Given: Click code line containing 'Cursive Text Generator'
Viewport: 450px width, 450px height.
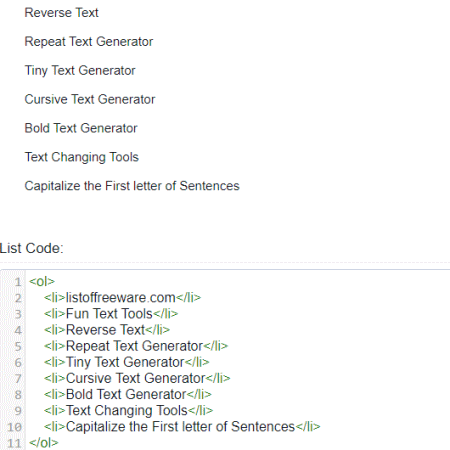Looking at the screenshot, I should (x=137, y=378).
